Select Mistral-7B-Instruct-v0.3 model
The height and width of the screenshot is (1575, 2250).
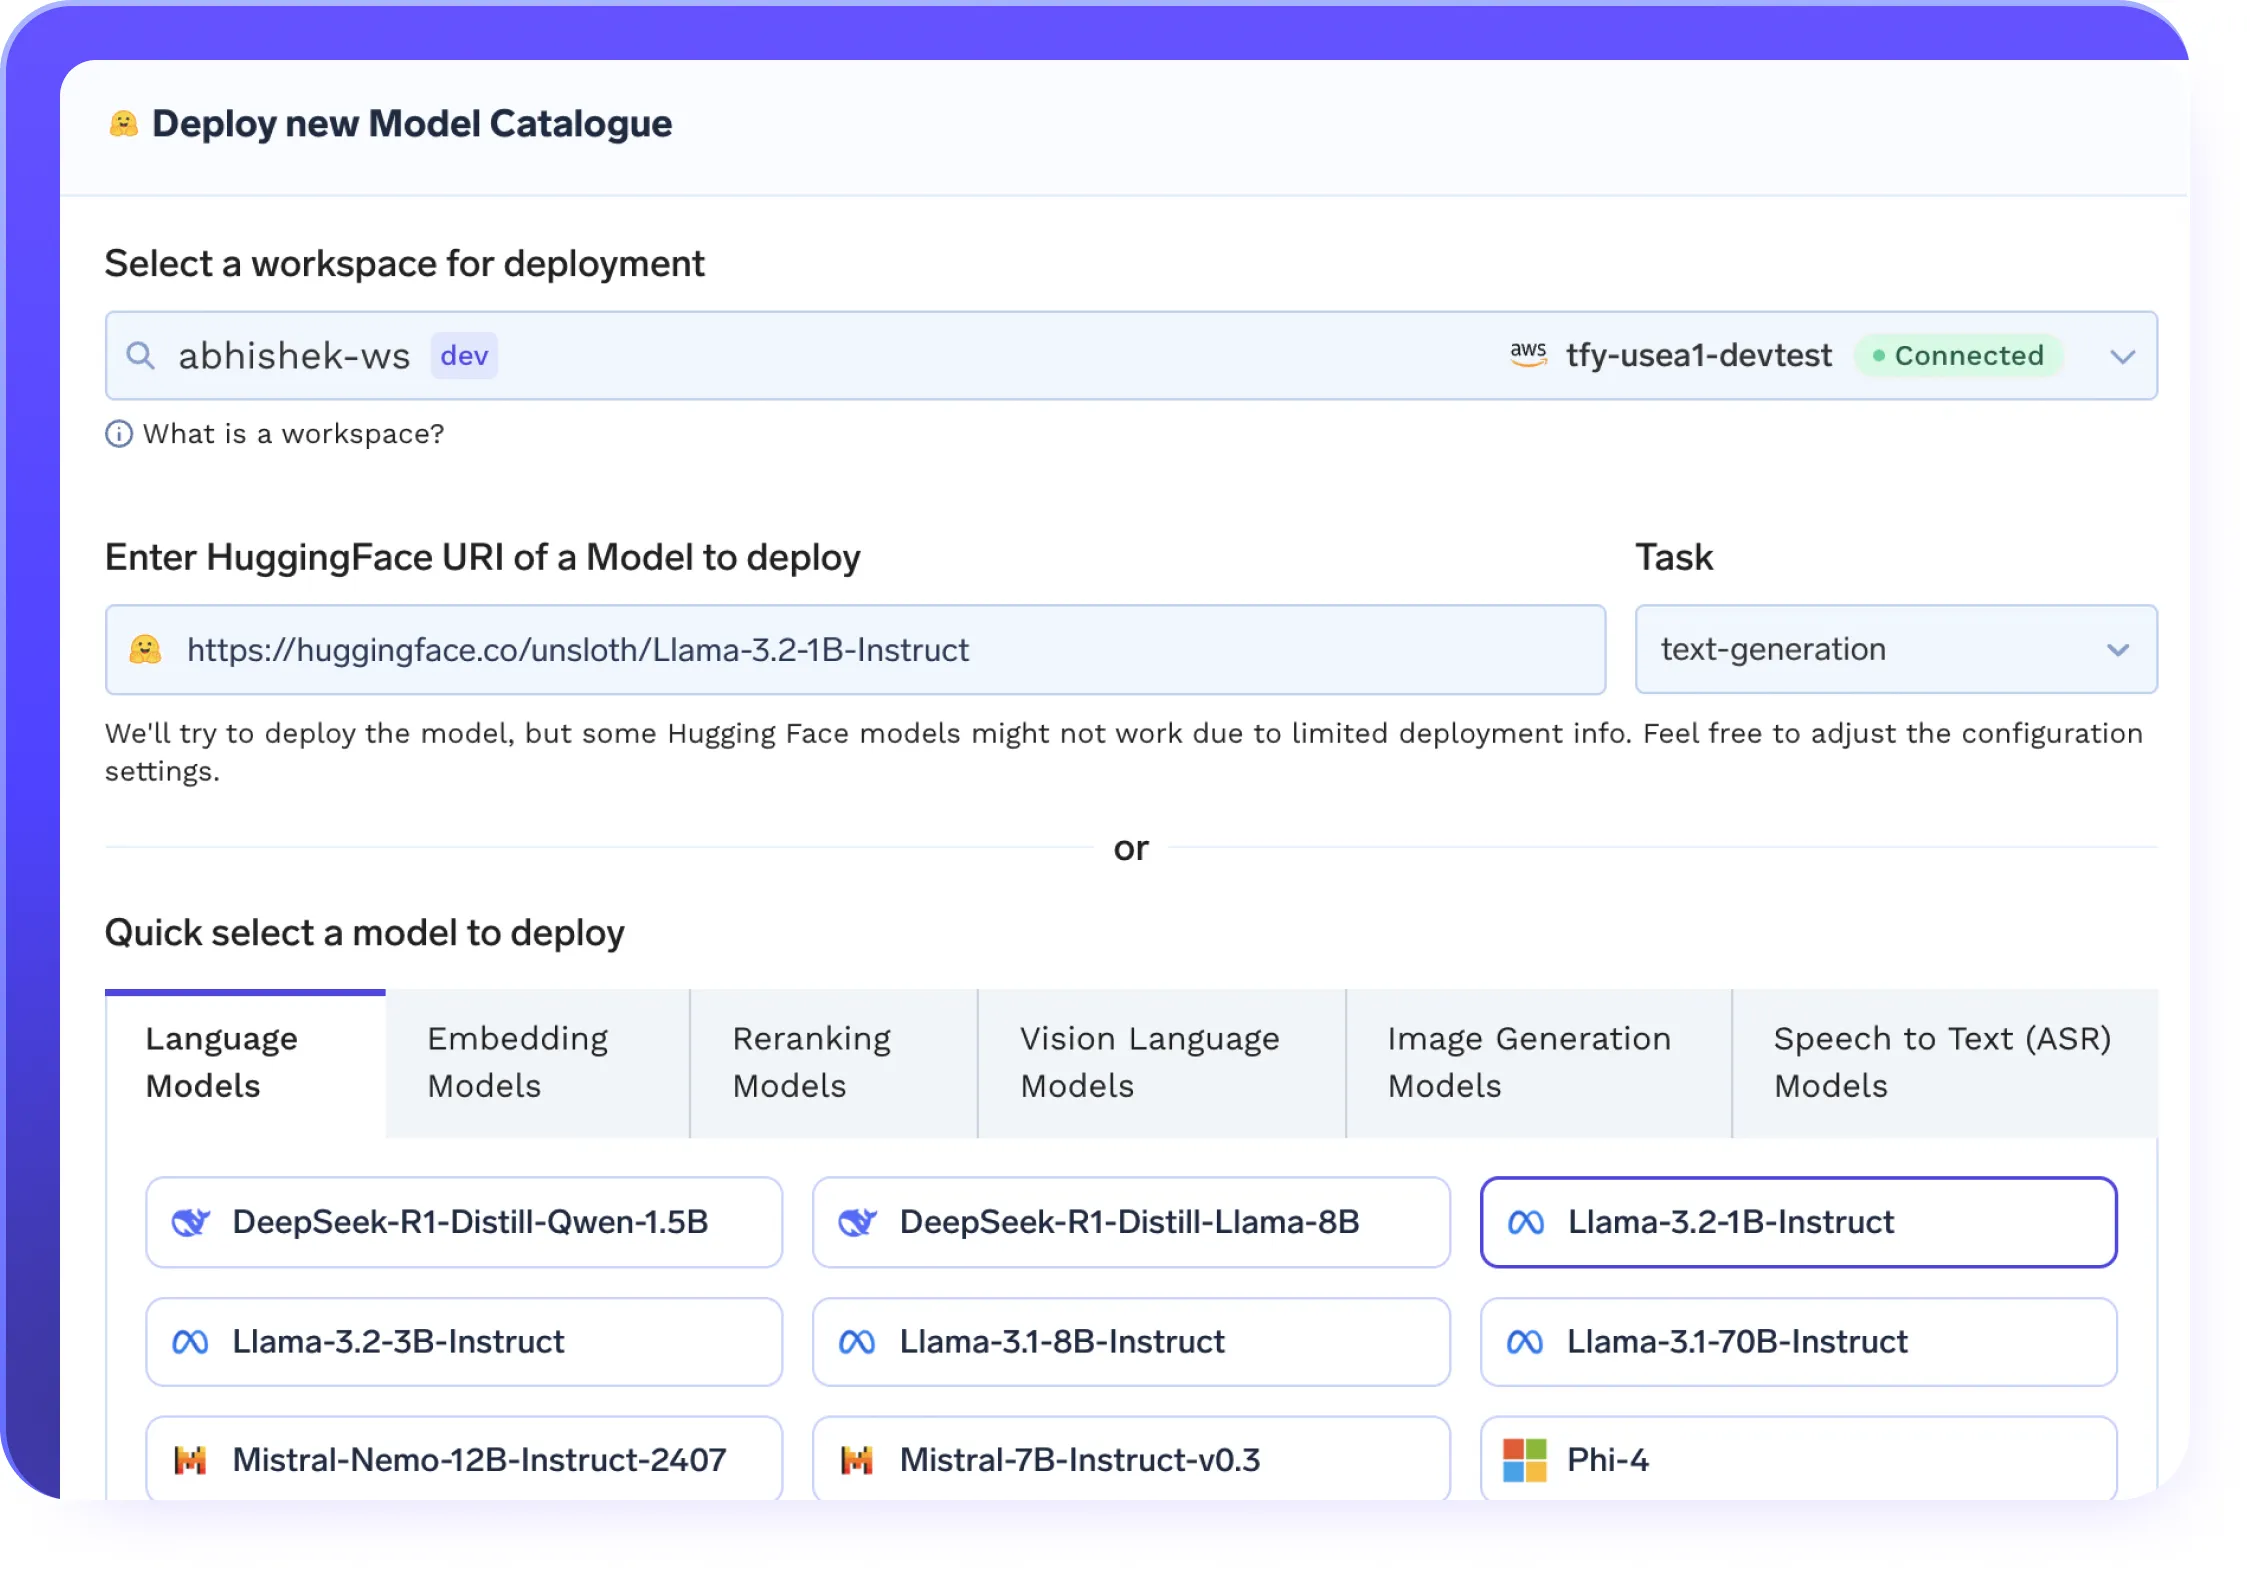1130,1460
